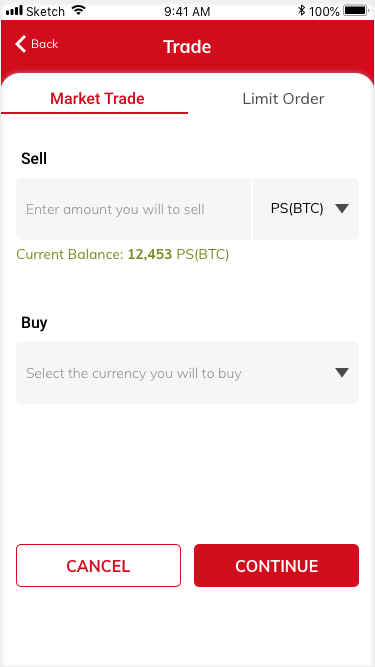Viewport: 375px width, 667px height.
Task: Select the currency you will to buy field
Action: click(x=188, y=373)
